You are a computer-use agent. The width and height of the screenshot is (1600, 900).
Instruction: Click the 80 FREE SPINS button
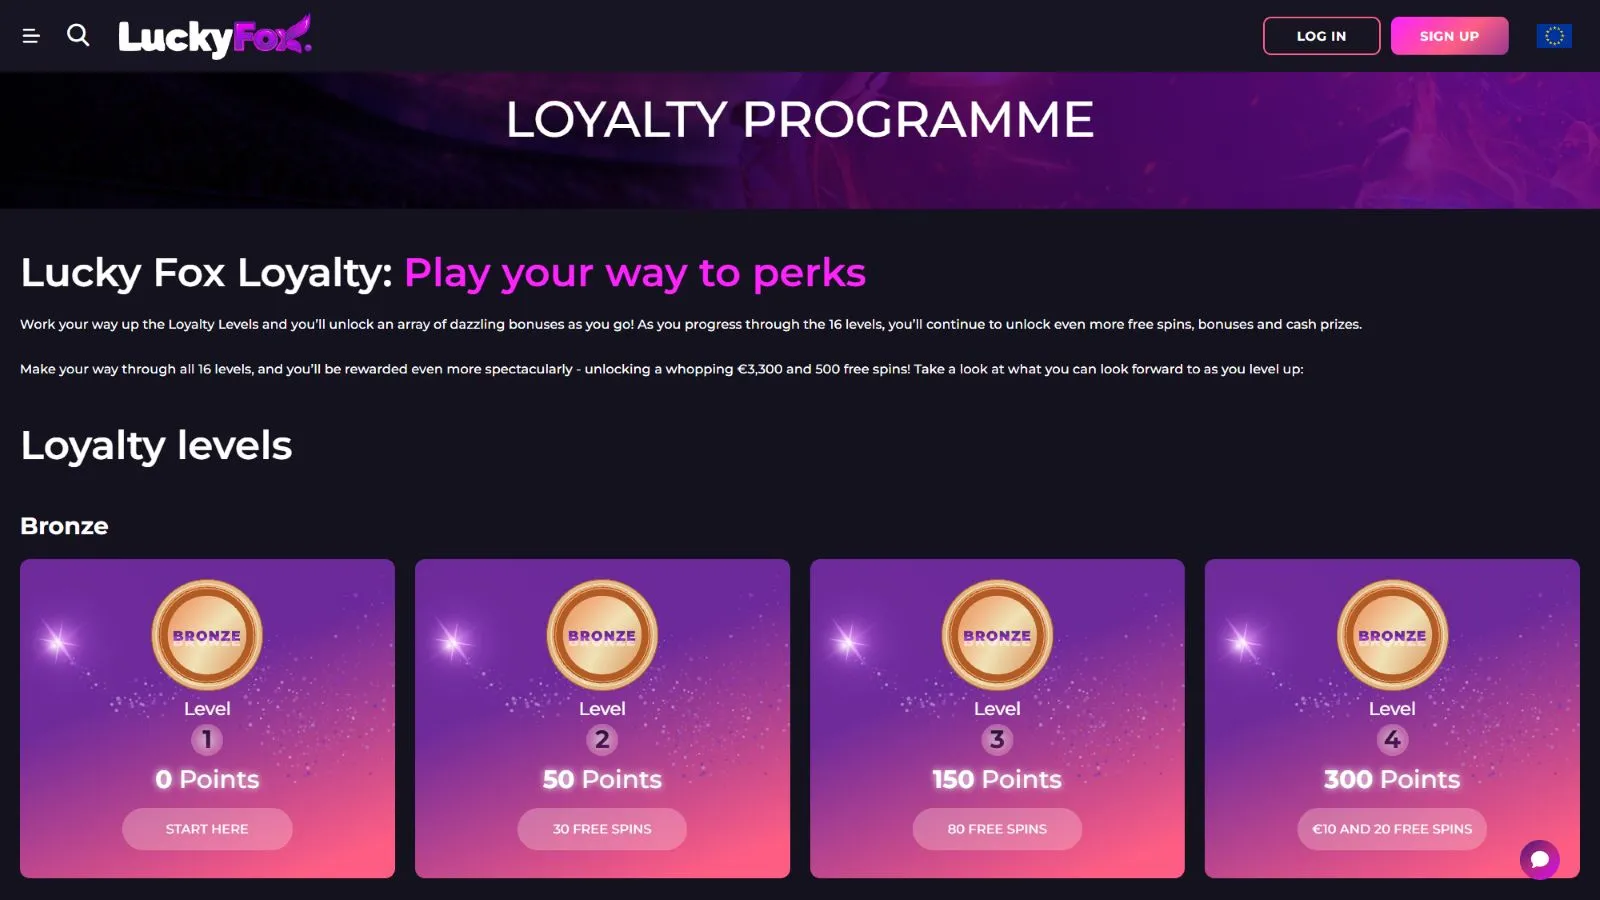tap(997, 829)
